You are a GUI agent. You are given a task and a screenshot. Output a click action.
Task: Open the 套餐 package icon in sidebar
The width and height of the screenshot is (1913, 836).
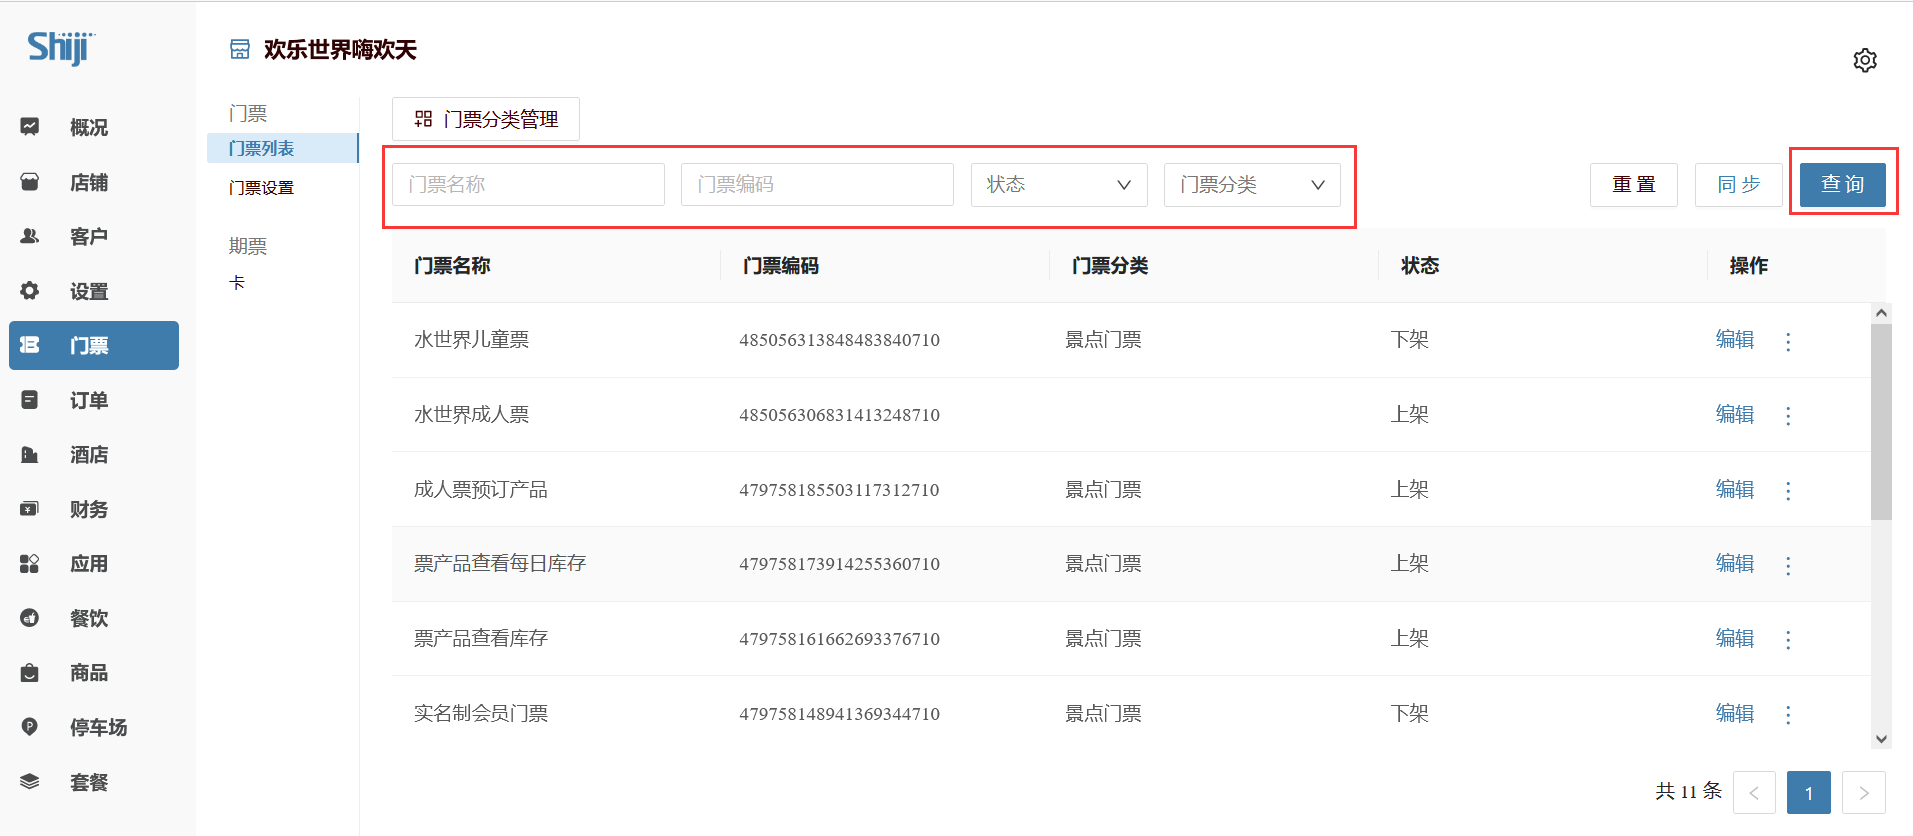(x=30, y=781)
